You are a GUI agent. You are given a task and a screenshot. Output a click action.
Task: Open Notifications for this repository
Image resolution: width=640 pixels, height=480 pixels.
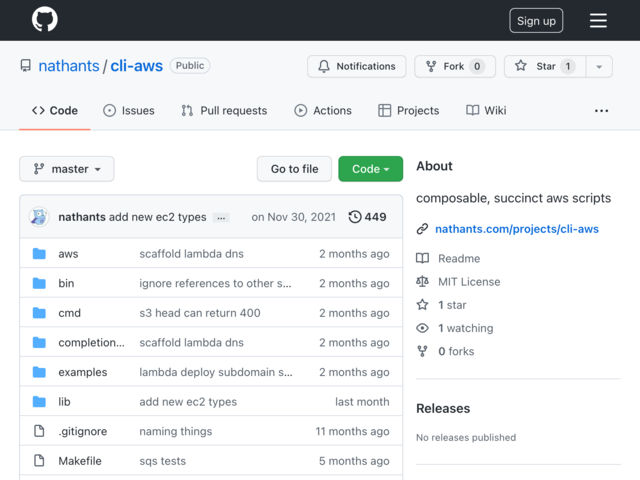point(357,66)
